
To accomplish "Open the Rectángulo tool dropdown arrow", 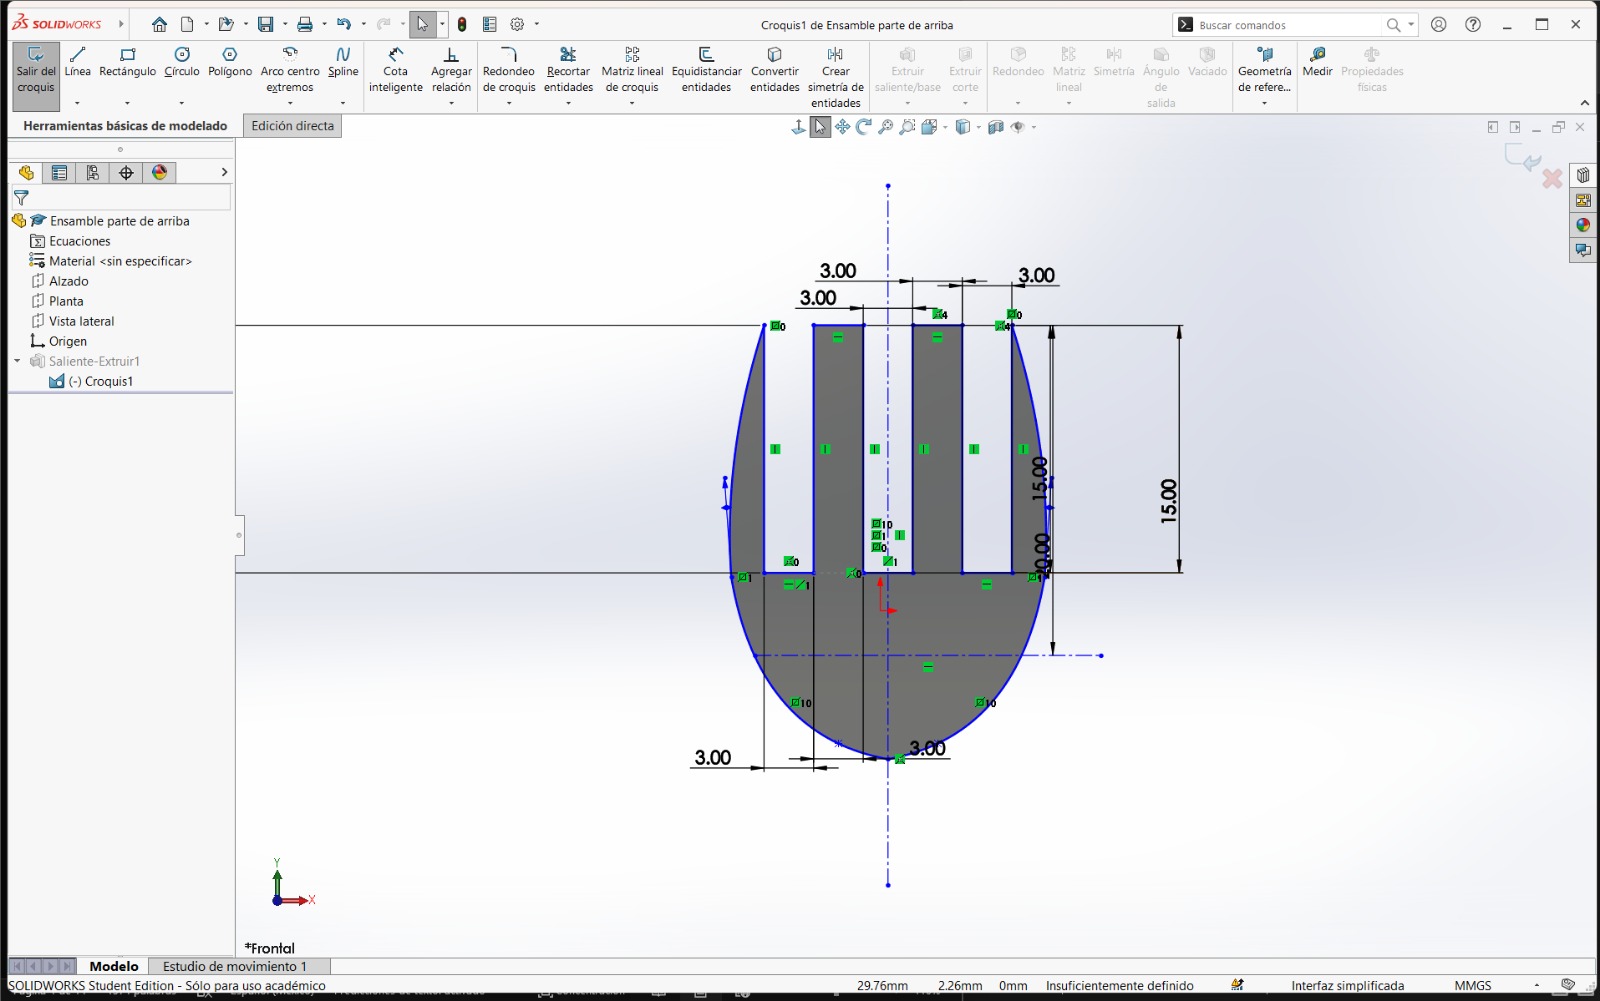I will pos(127,103).
